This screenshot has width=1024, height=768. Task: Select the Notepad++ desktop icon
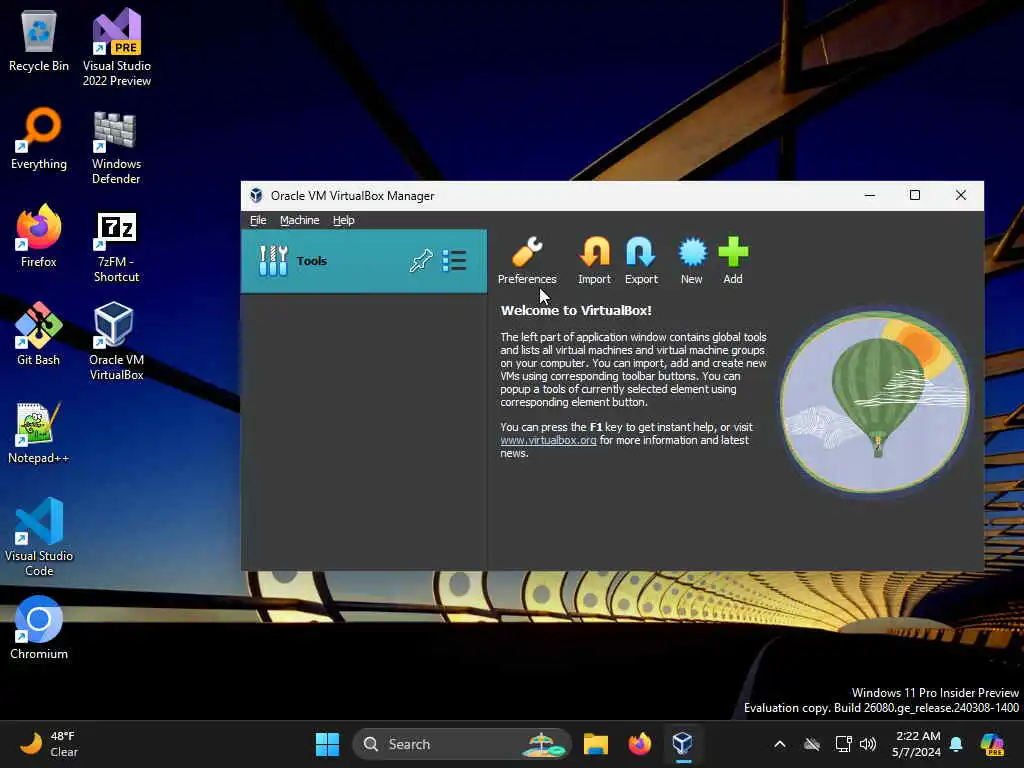(39, 433)
